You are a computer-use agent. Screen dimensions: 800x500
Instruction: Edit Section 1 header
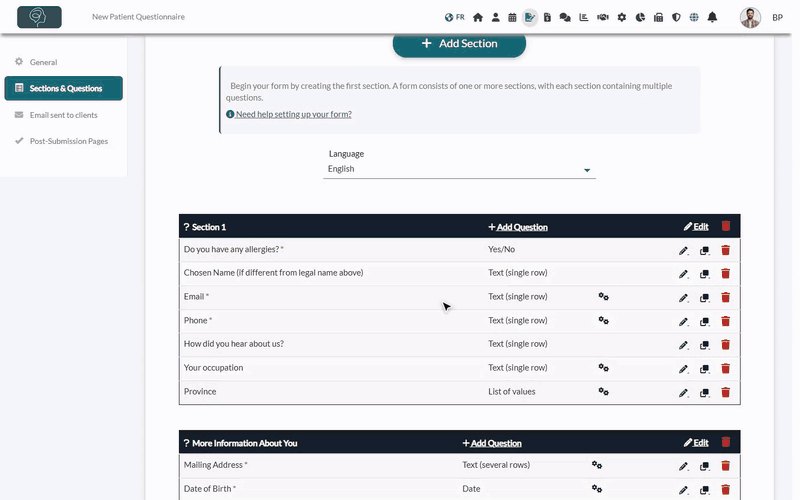(696, 227)
